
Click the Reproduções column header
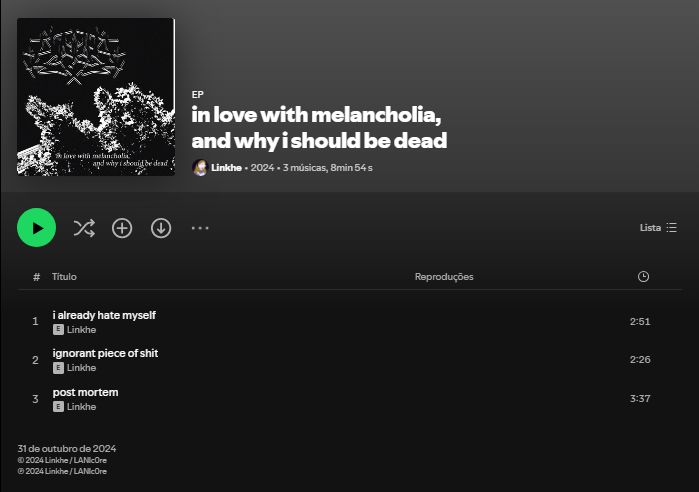click(444, 277)
